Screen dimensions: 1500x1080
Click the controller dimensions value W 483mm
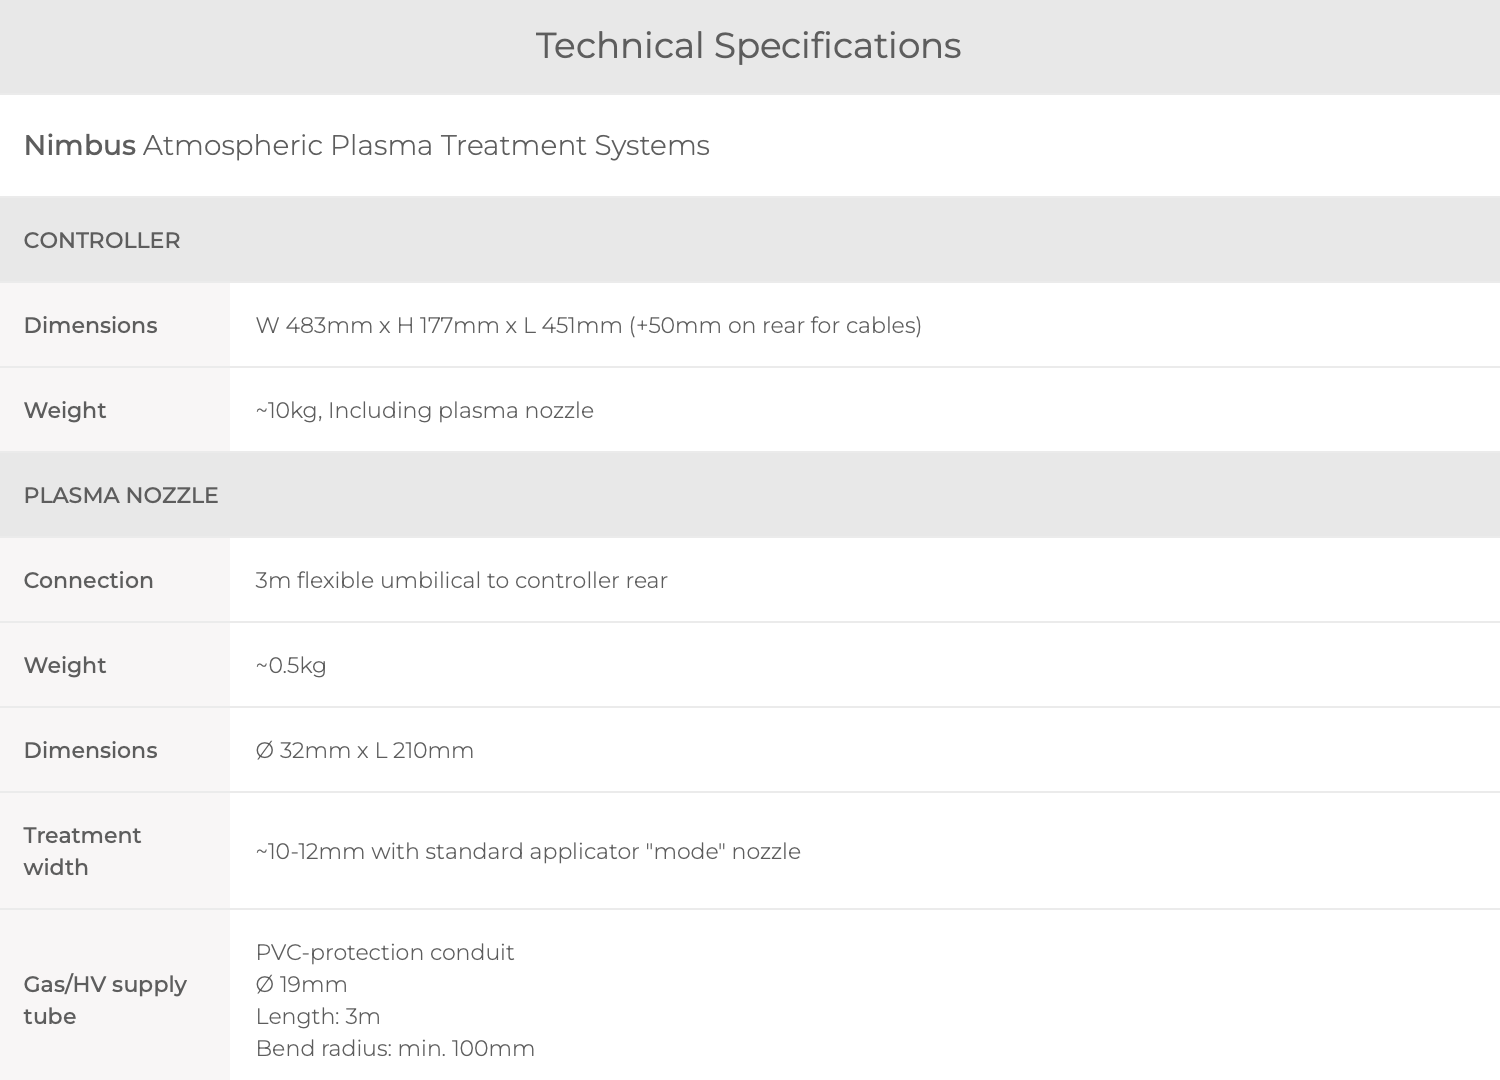[x=589, y=326]
